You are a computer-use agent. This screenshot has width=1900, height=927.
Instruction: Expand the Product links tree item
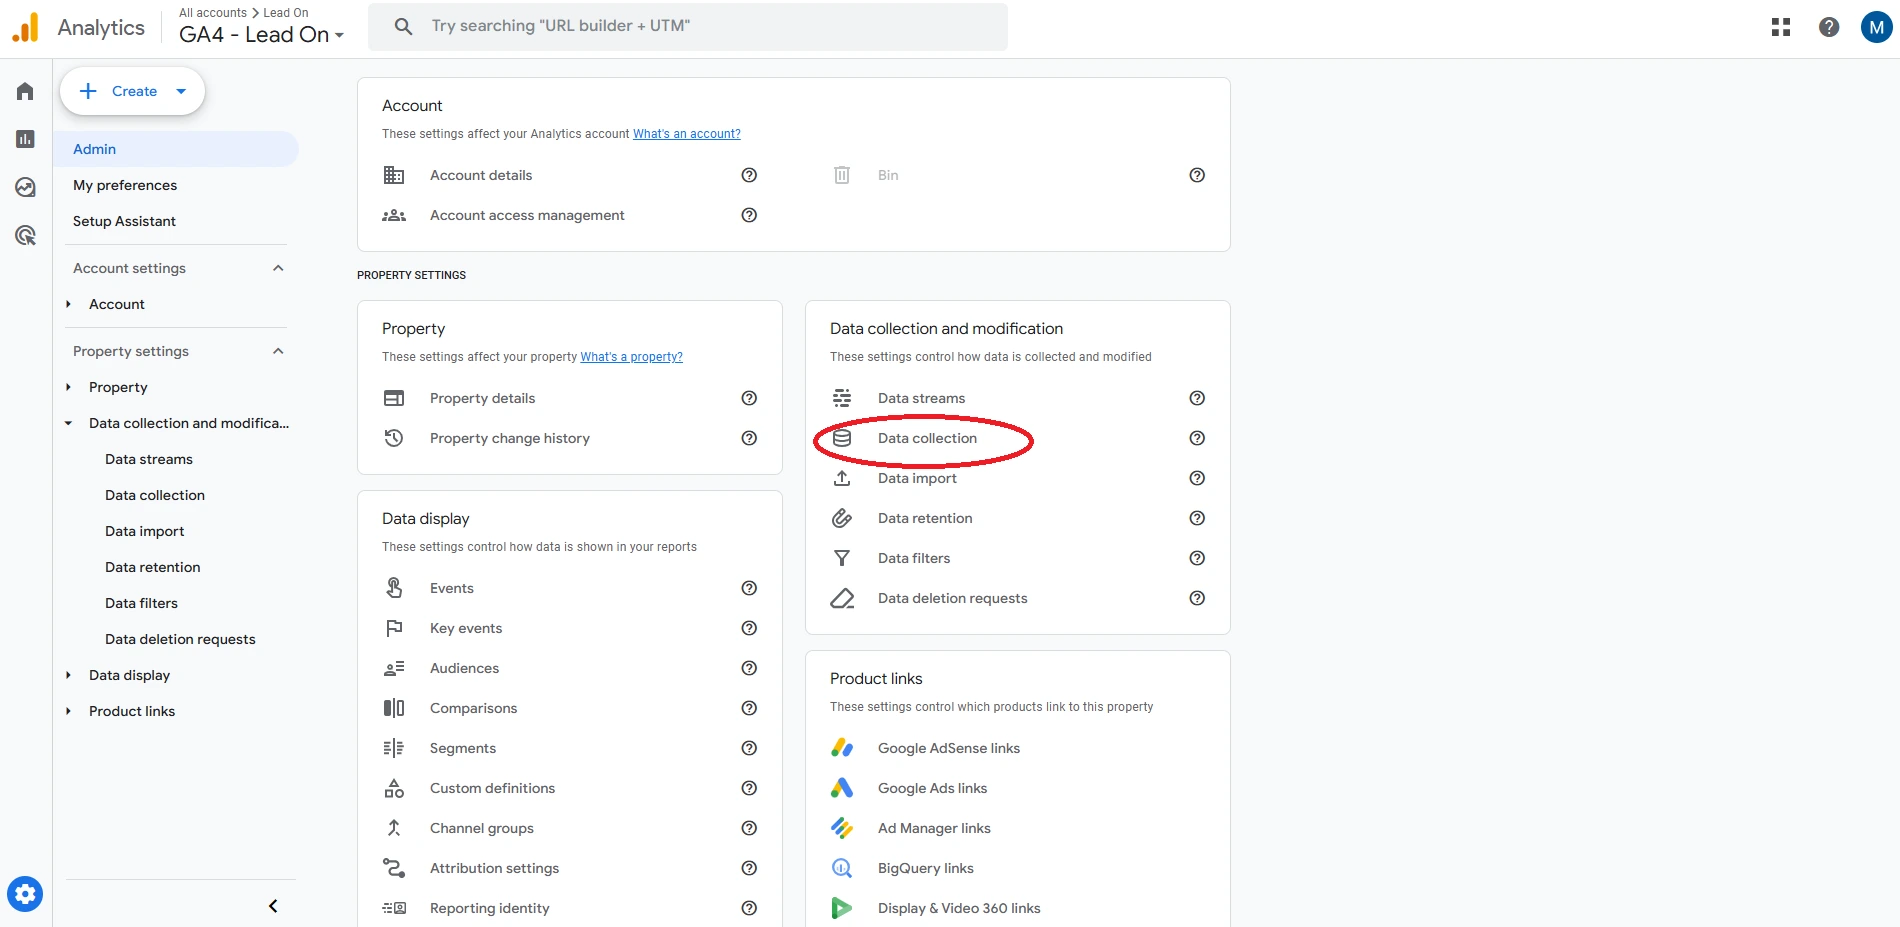click(x=68, y=711)
